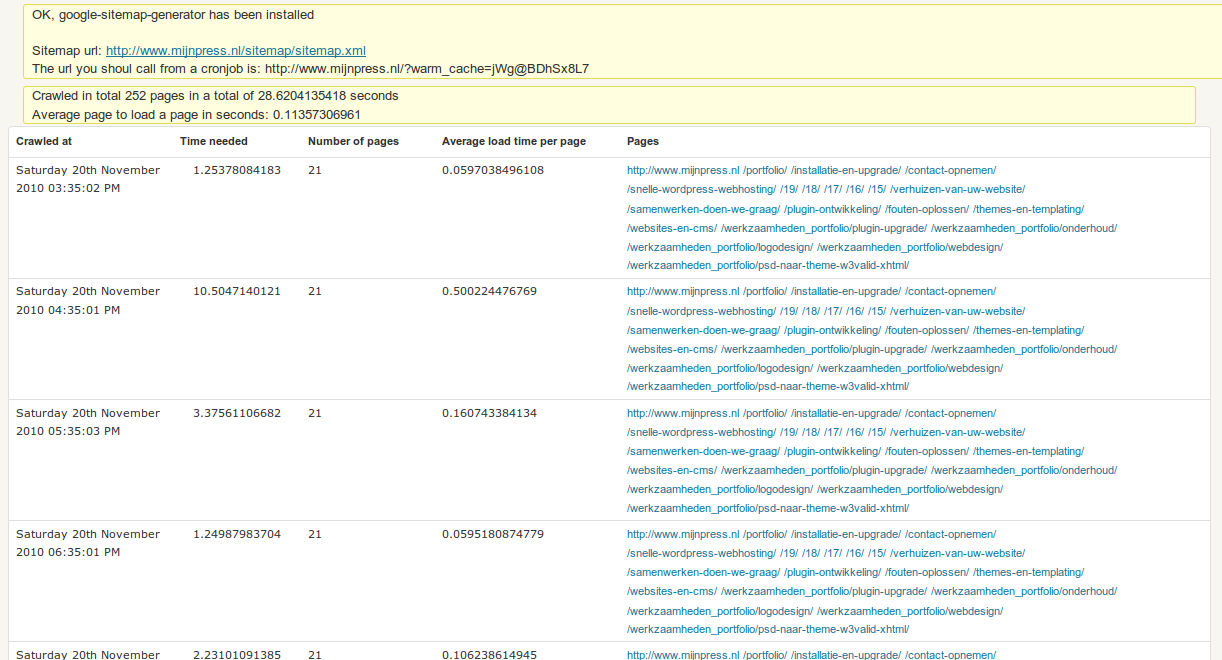Click the 04:35:01 PM crawl date cell
1222x660 pixels.
(x=88, y=300)
